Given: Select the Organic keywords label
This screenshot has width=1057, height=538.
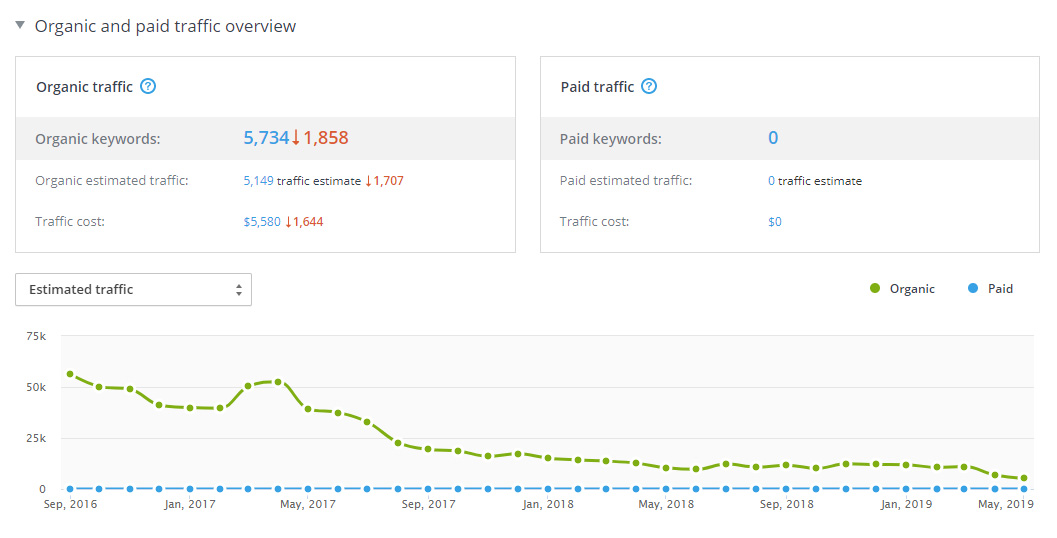Looking at the screenshot, I should (98, 139).
